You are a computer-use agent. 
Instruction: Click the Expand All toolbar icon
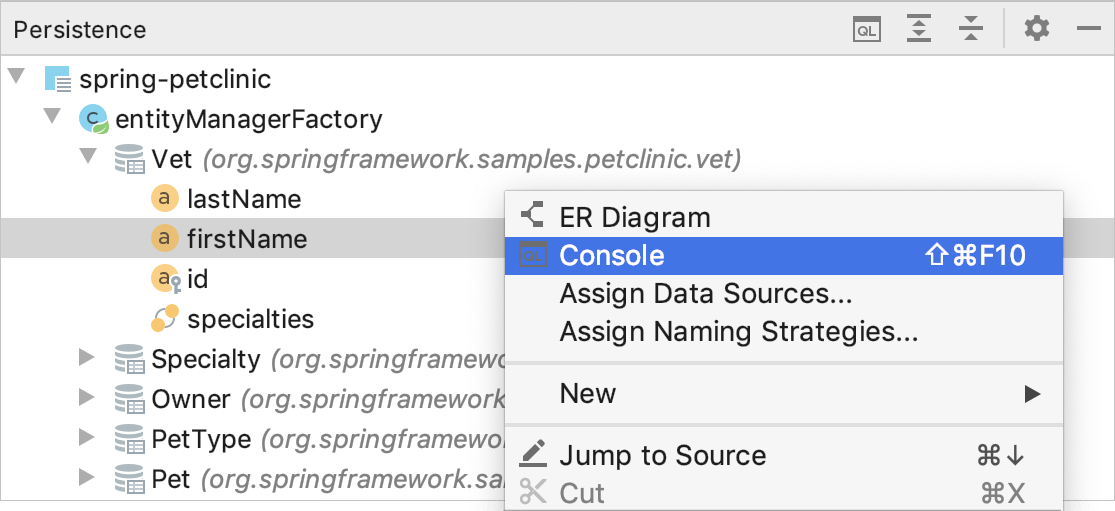(x=919, y=29)
